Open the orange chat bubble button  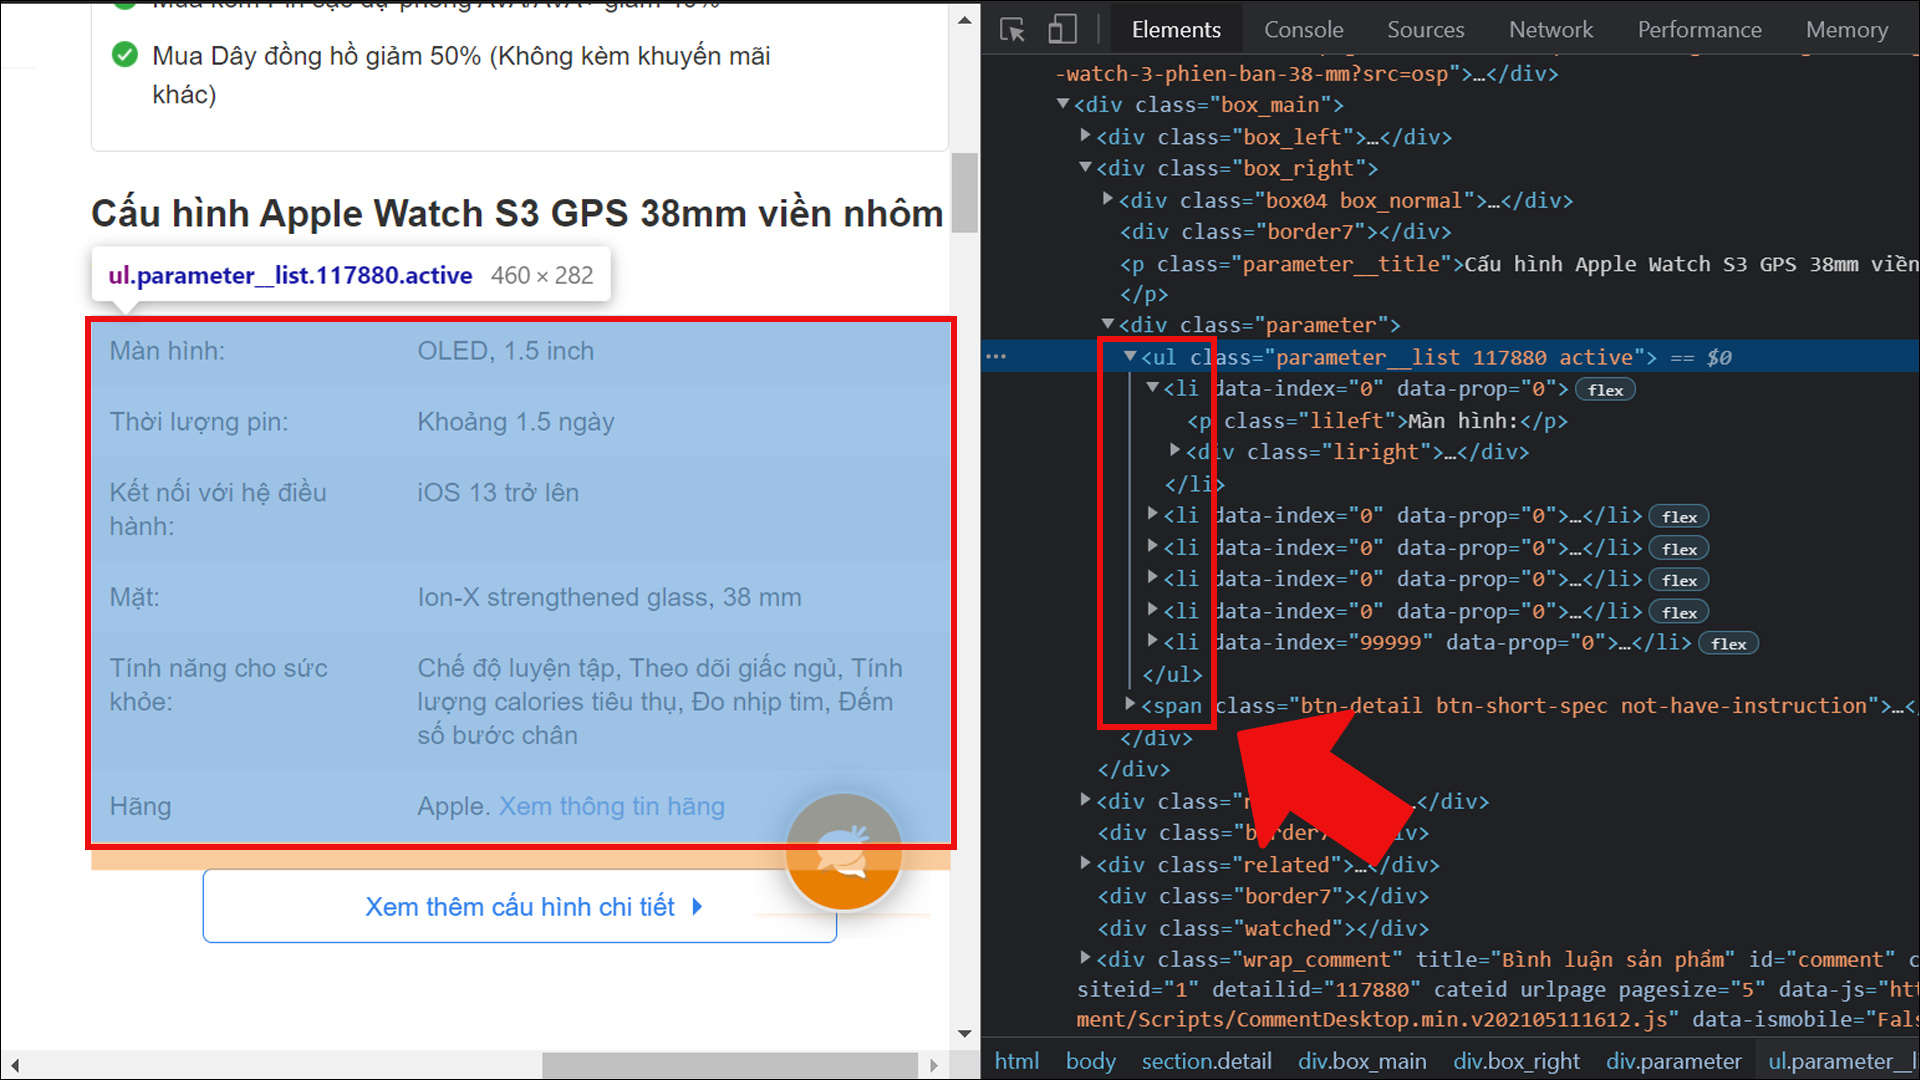(x=844, y=852)
